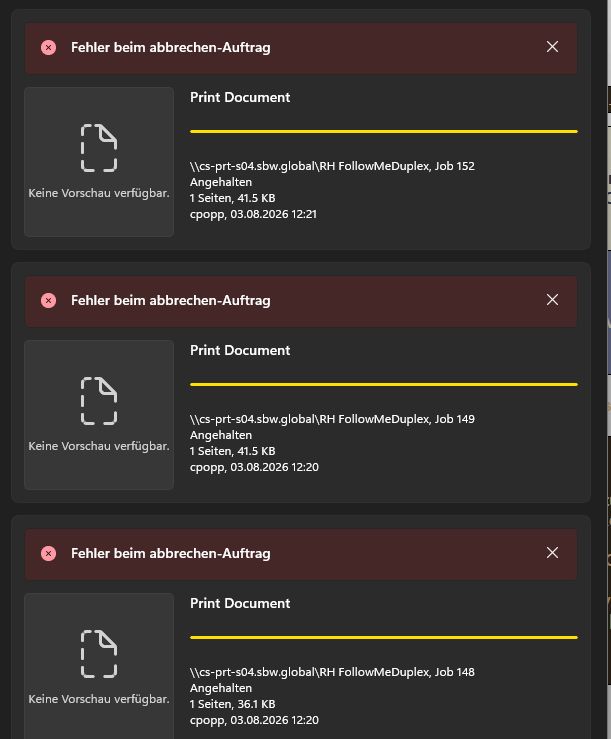The width and height of the screenshot is (611, 739).
Task: Click the missing-preview document icon for Job 149
Action: tap(99, 401)
